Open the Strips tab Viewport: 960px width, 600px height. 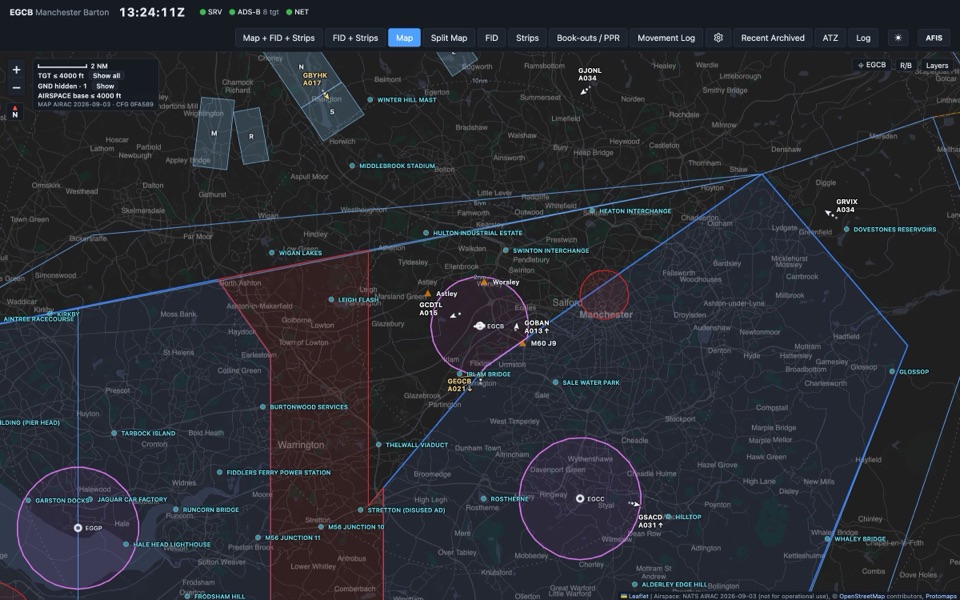[527, 38]
